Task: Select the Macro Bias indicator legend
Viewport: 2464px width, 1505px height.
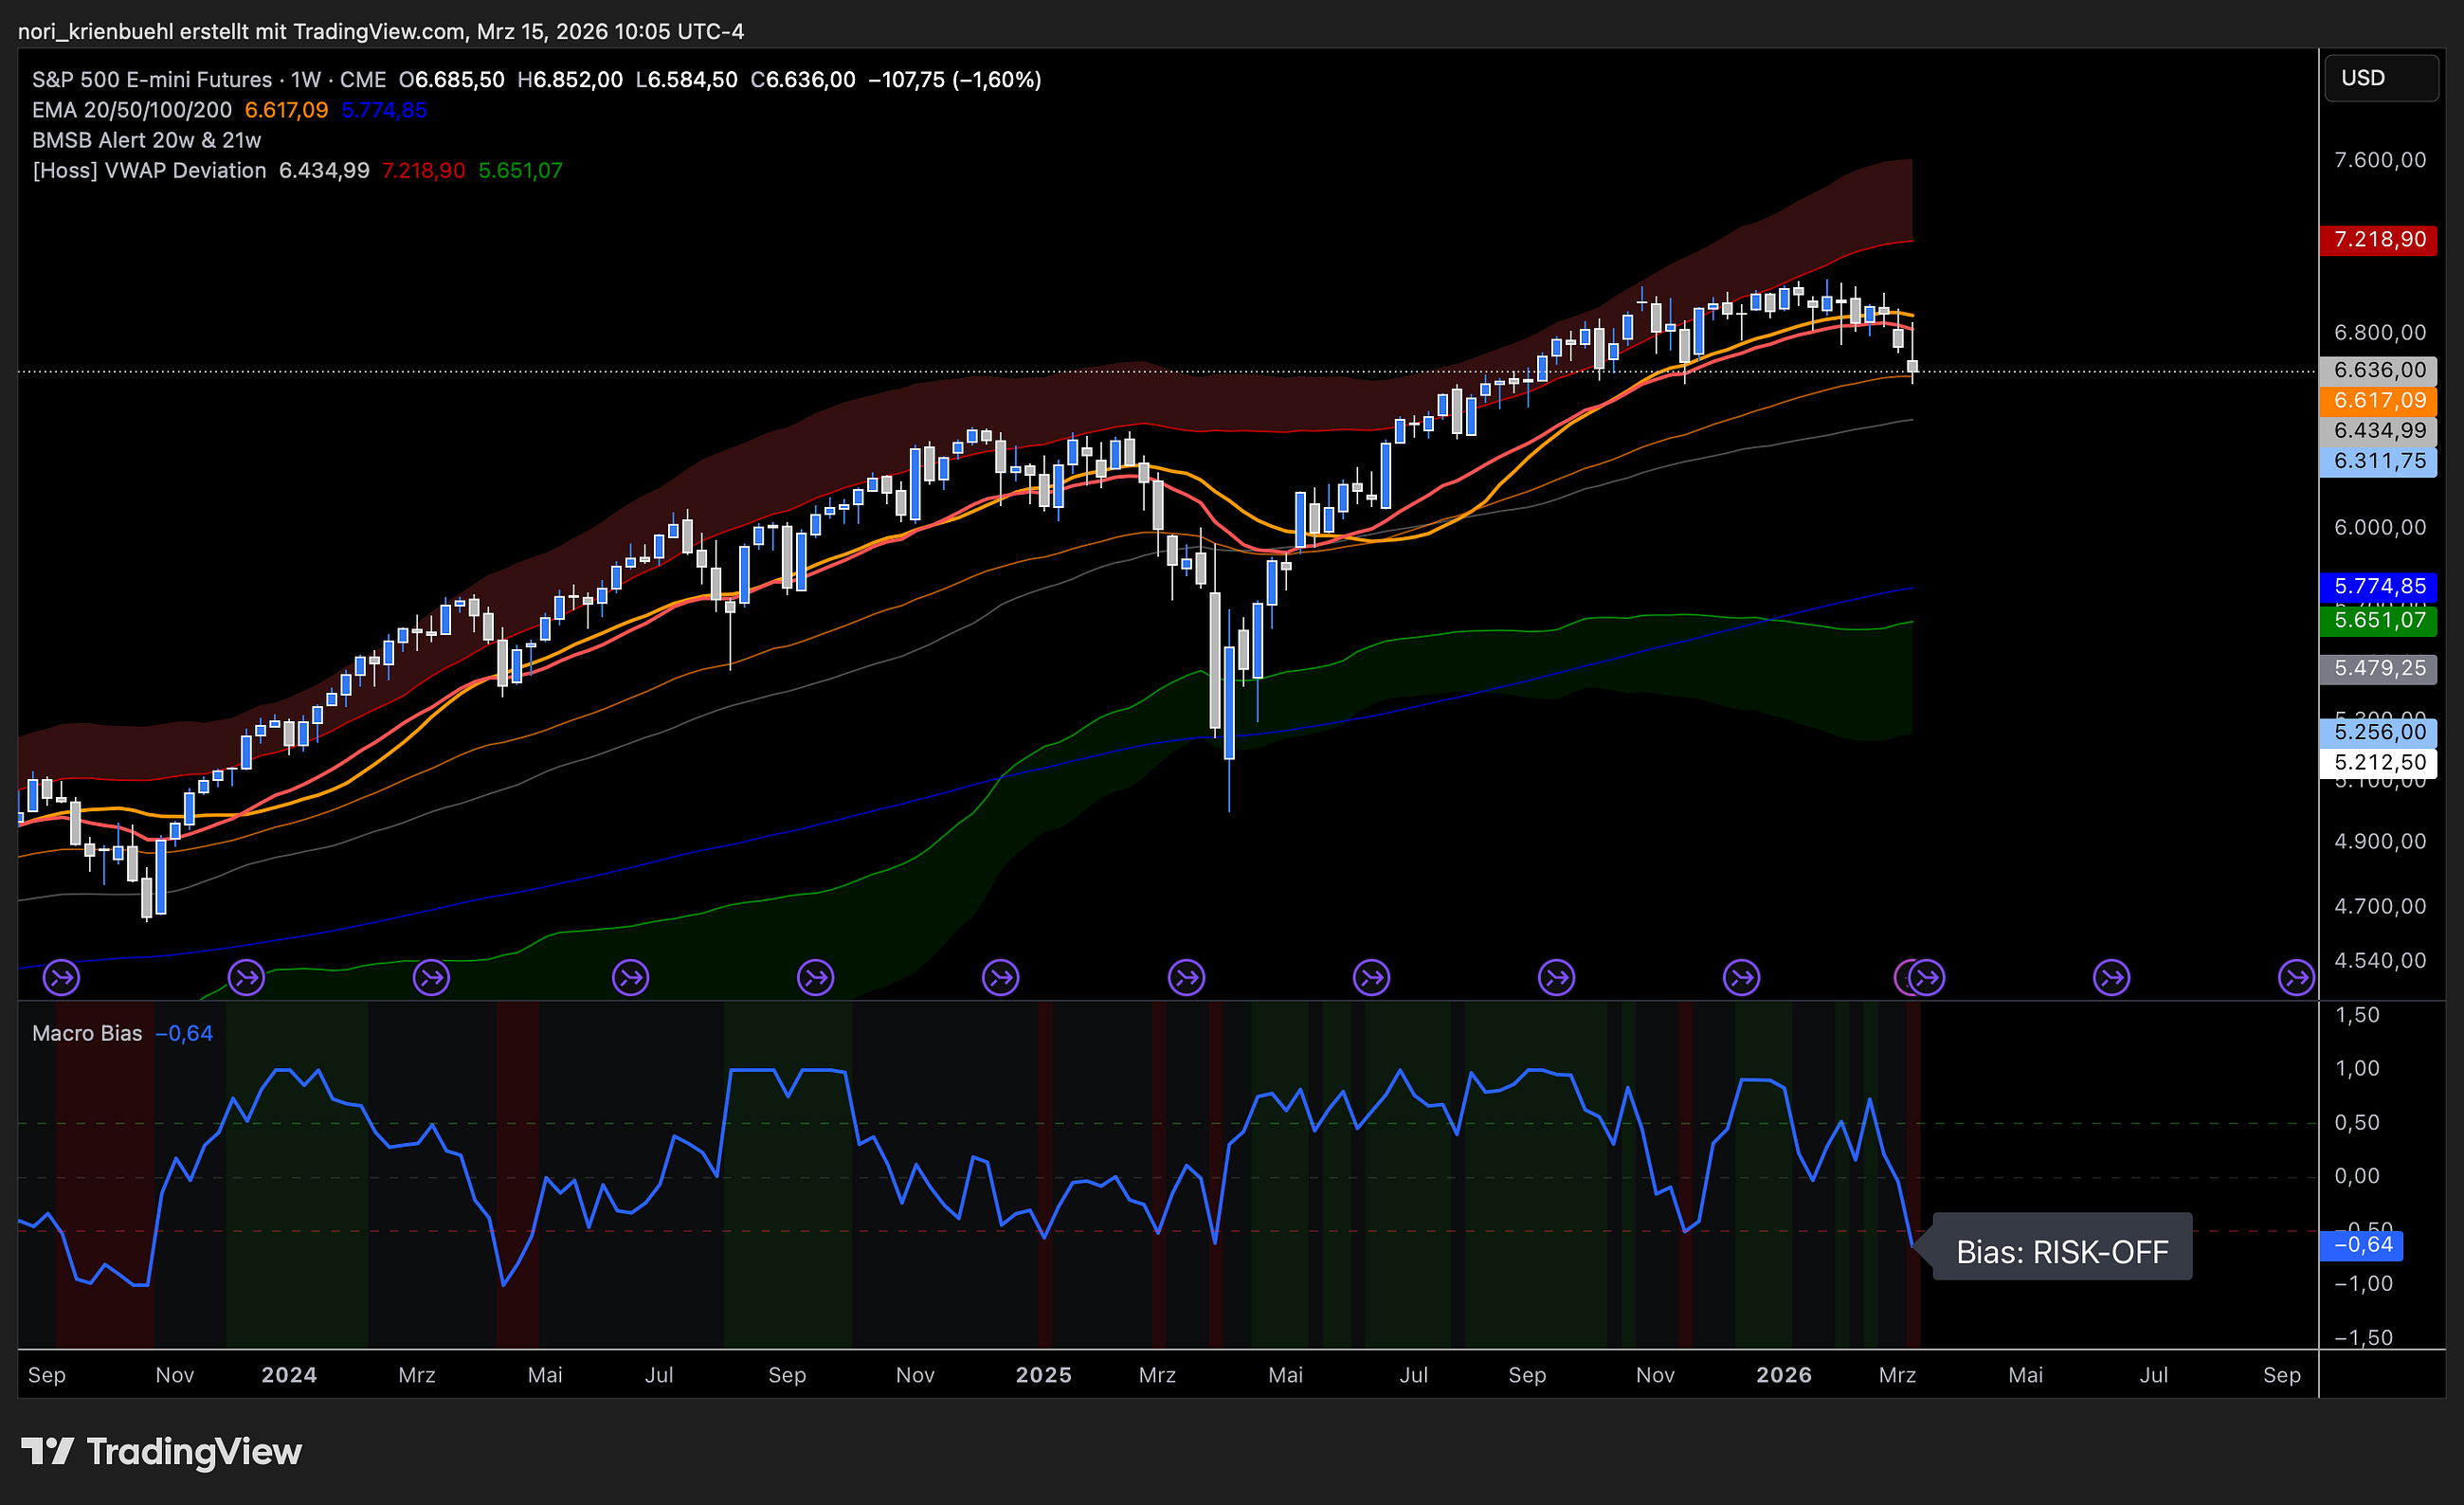Action: pos(87,1033)
